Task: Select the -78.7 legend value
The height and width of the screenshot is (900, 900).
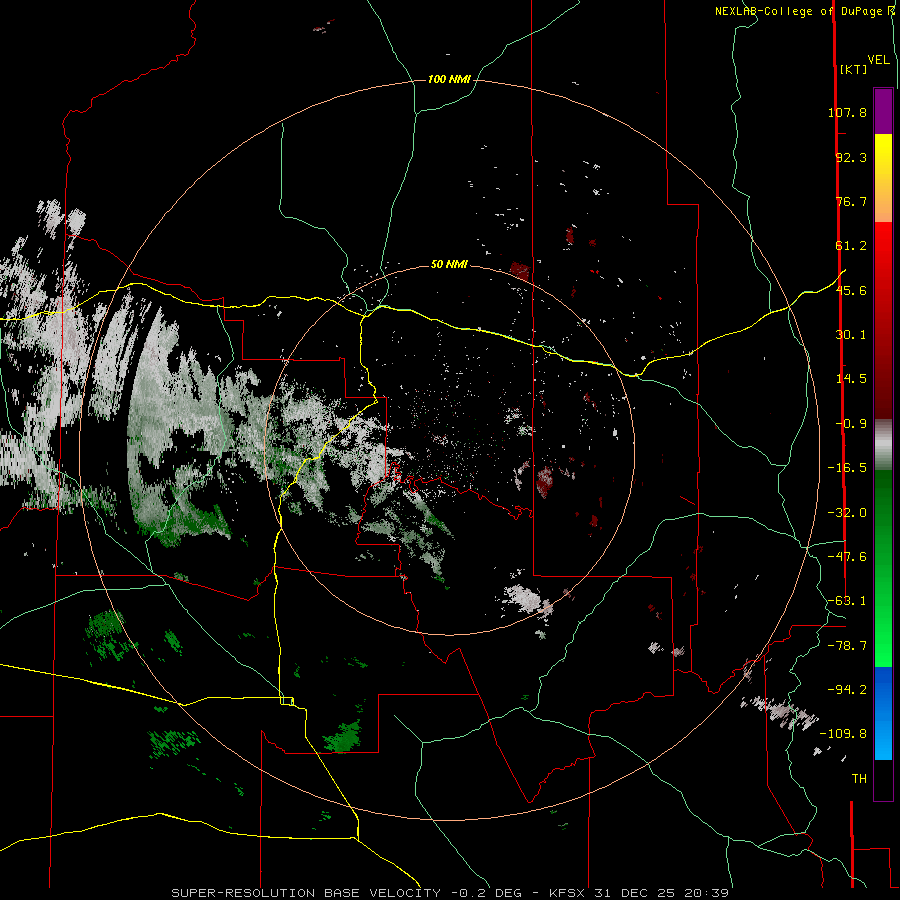Action: [847, 646]
